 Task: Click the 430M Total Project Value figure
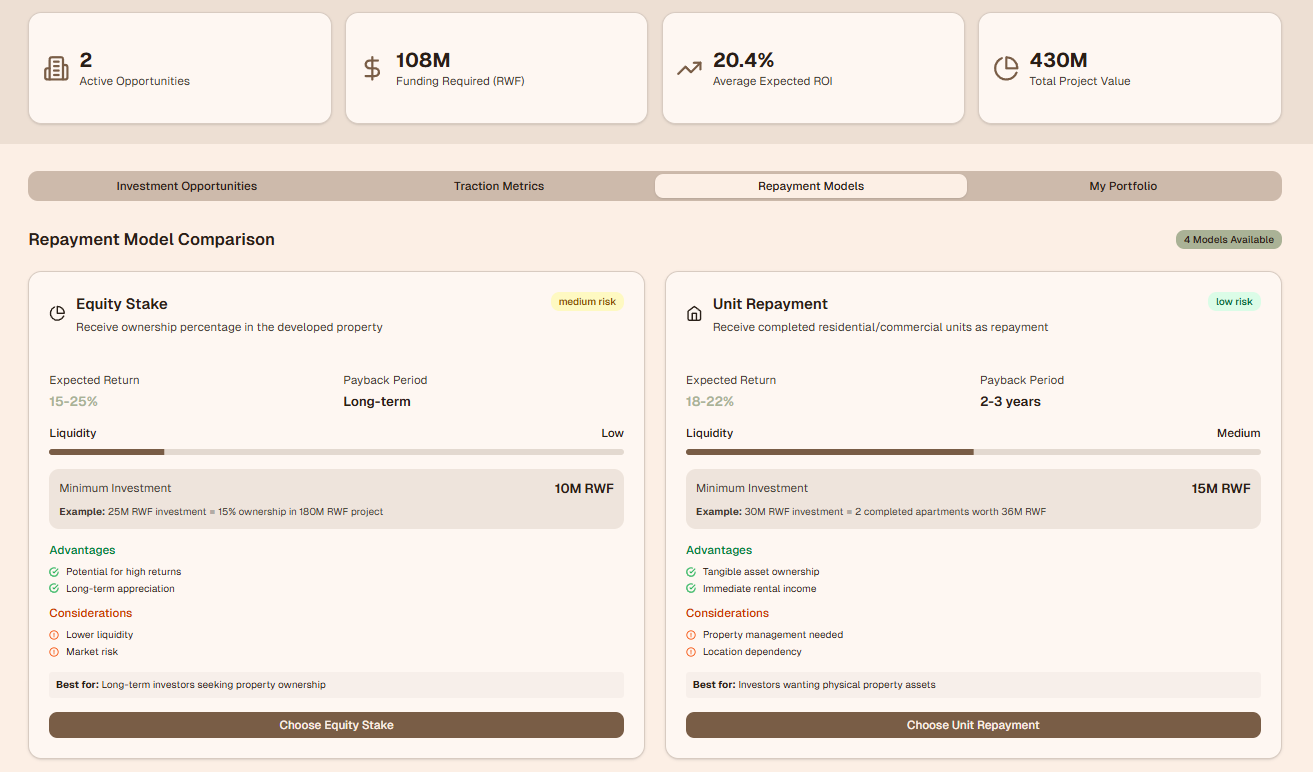click(x=1059, y=61)
